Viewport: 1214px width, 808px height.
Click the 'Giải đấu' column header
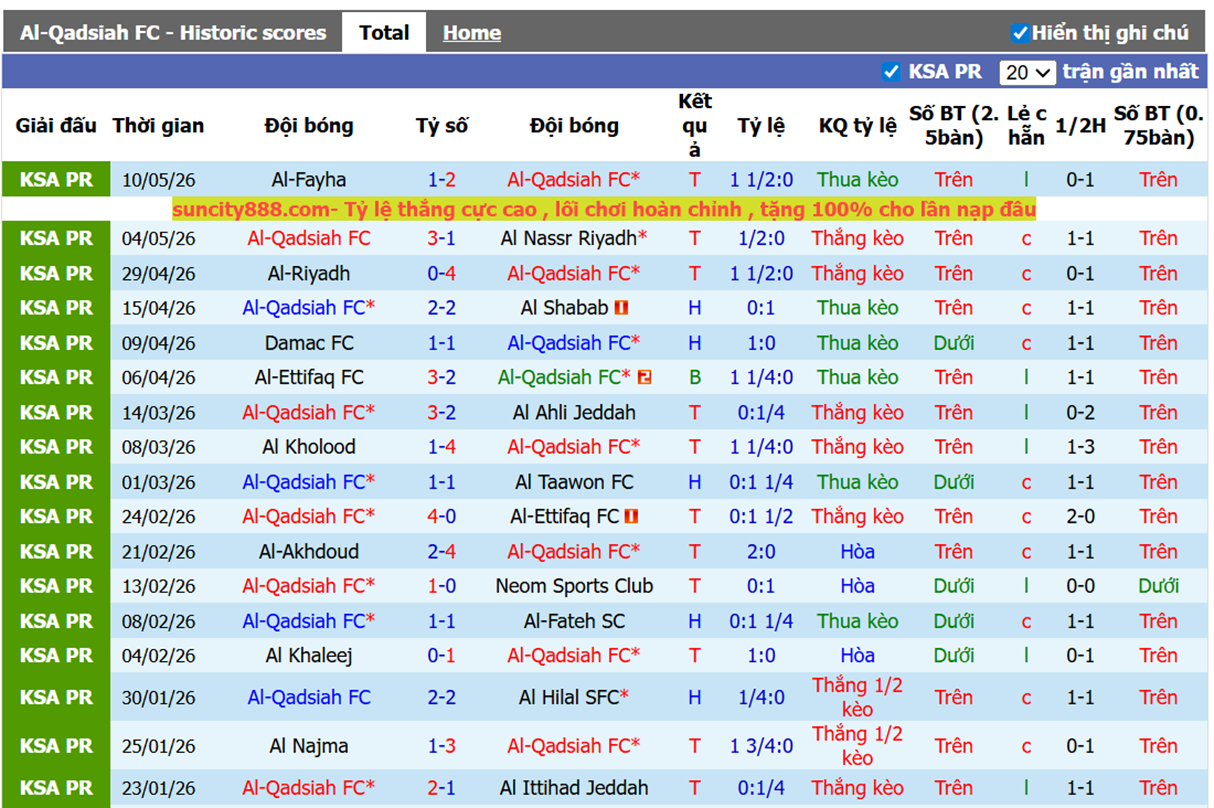[56, 126]
